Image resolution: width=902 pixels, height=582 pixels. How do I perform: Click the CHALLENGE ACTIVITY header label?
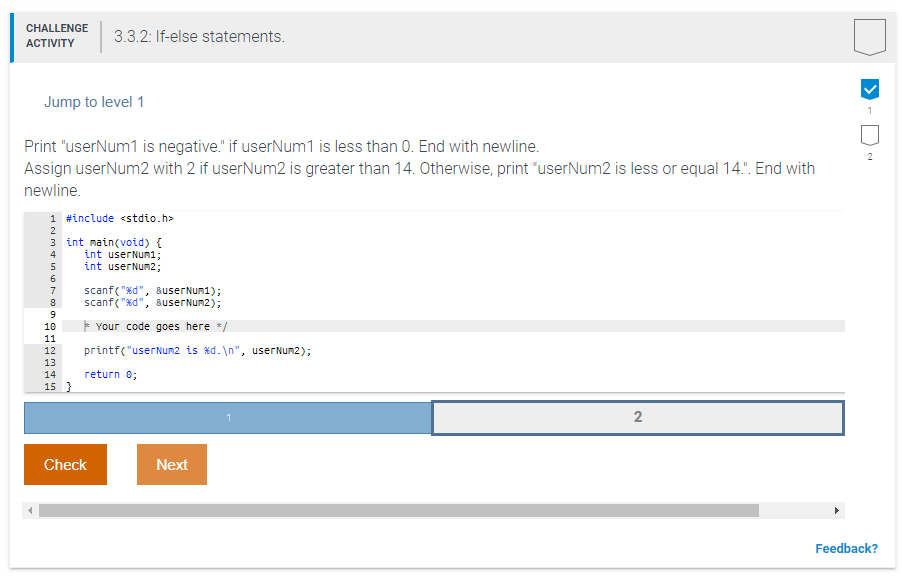(55, 34)
